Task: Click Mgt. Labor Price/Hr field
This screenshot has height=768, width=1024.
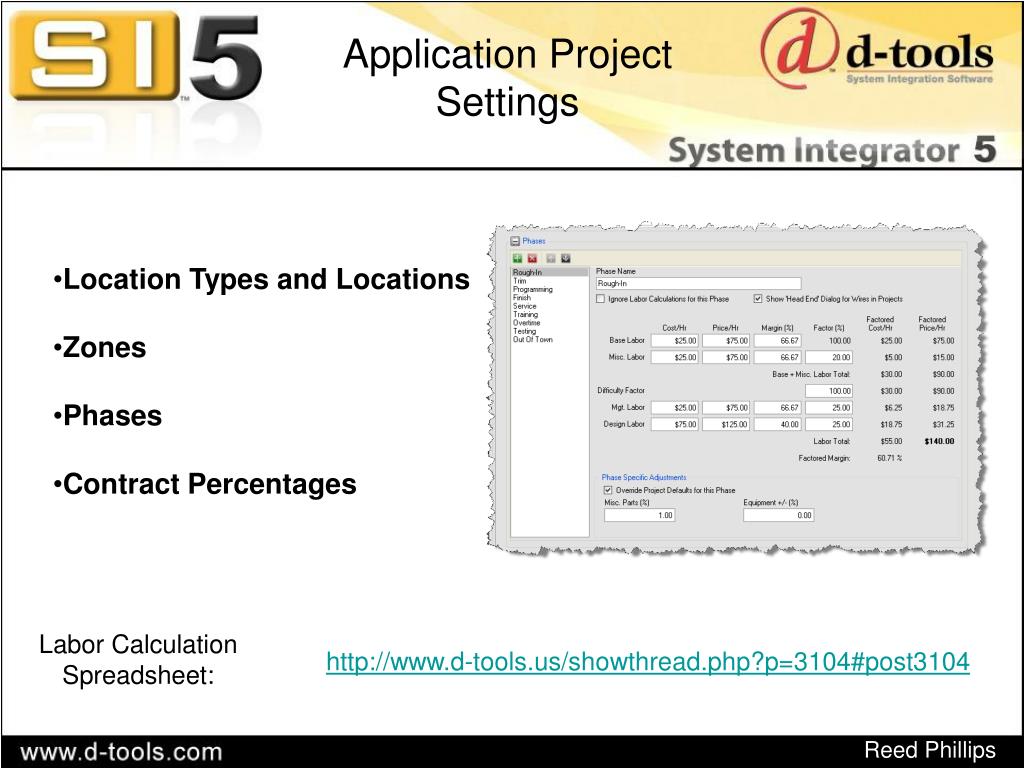Action: (726, 408)
